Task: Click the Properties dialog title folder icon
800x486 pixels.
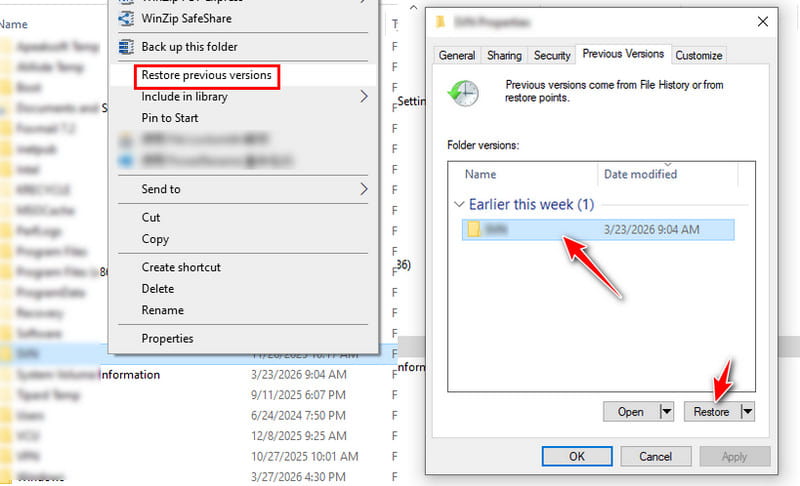Action: pos(440,22)
